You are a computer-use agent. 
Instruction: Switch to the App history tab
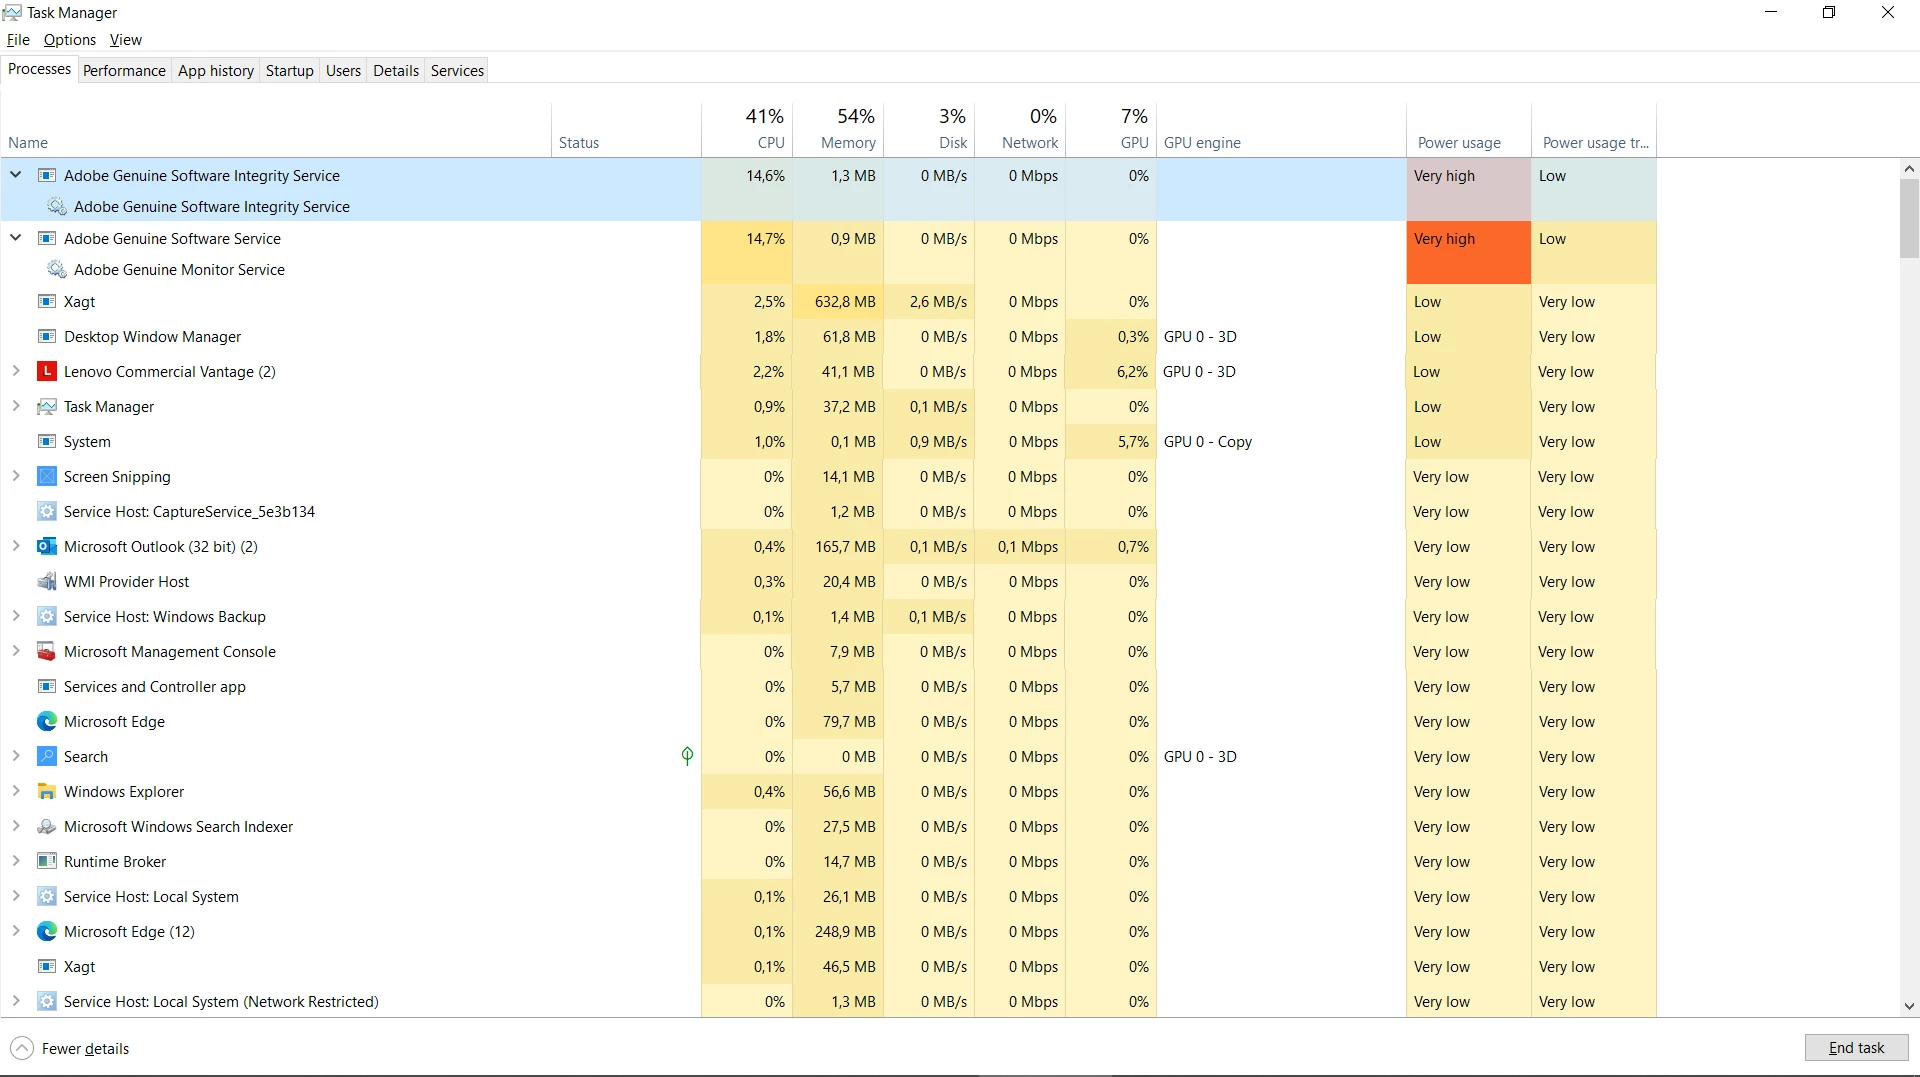pos(216,70)
